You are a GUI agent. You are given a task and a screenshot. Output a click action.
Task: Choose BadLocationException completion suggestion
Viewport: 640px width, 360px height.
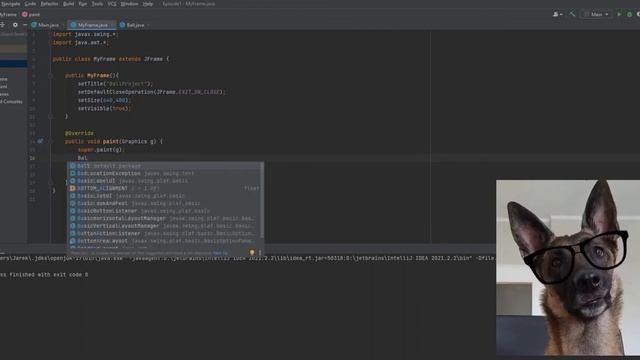coord(165,173)
